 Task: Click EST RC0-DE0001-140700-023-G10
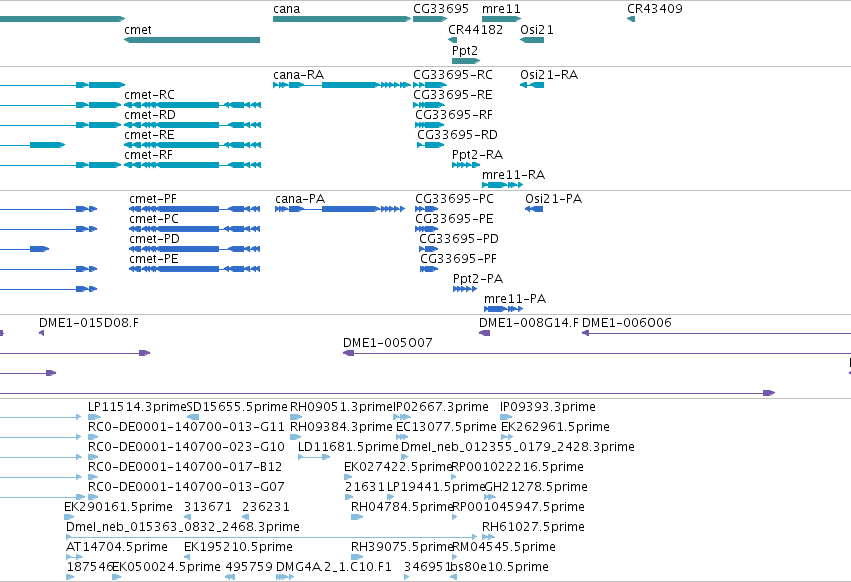pyautogui.click(x=186, y=447)
